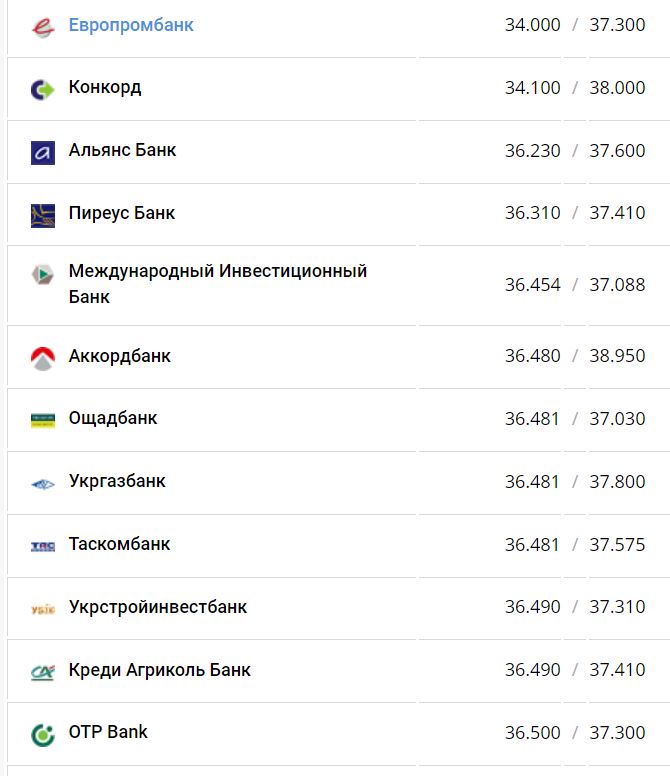Click the OTP Bank logo icon
Image resolution: width=670 pixels, height=776 pixels.
42,735
